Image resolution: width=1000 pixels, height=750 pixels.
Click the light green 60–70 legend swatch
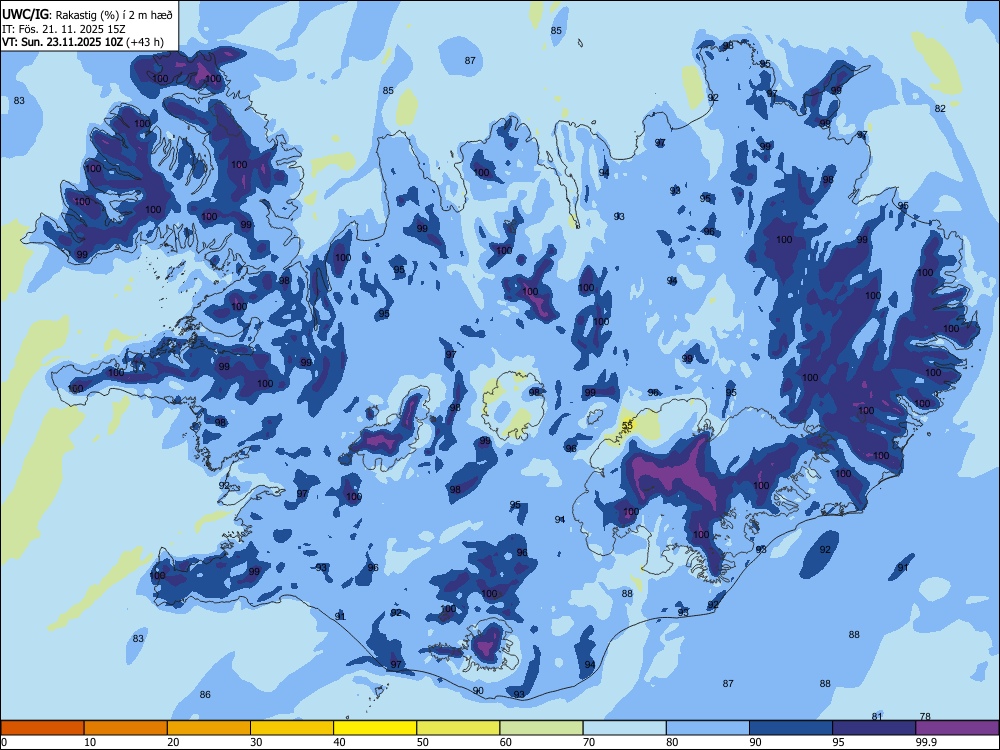(x=541, y=728)
